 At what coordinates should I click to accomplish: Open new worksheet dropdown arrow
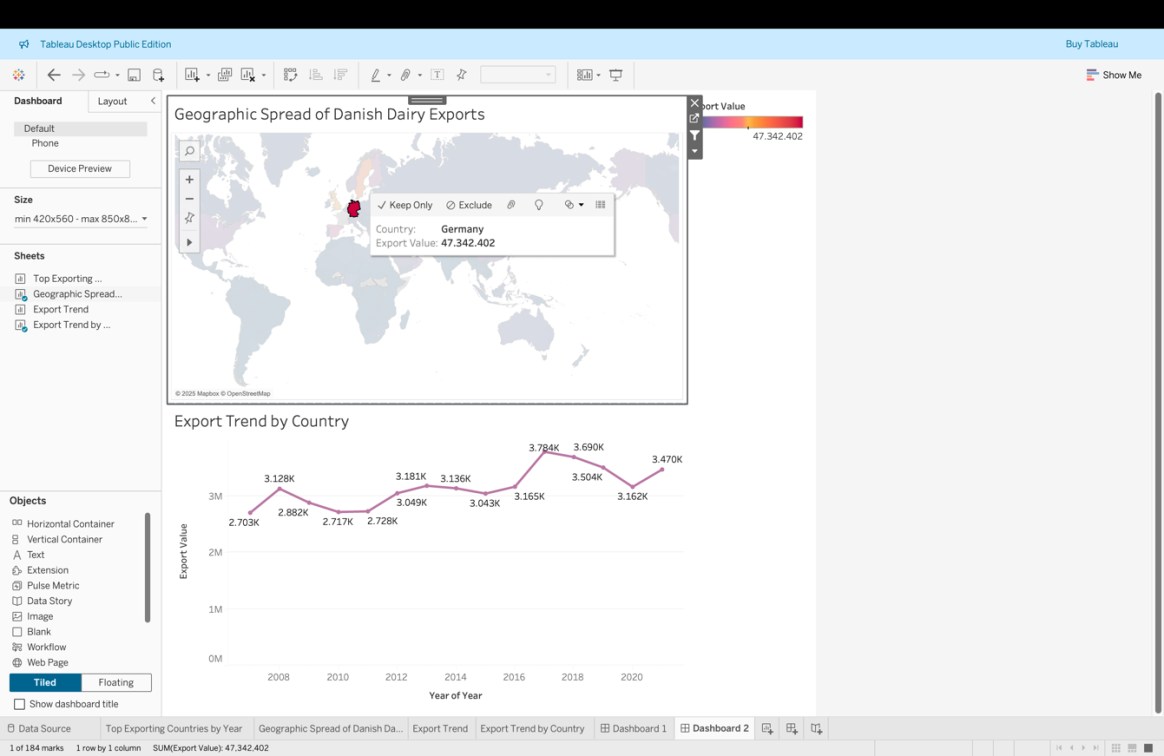coord(208,76)
